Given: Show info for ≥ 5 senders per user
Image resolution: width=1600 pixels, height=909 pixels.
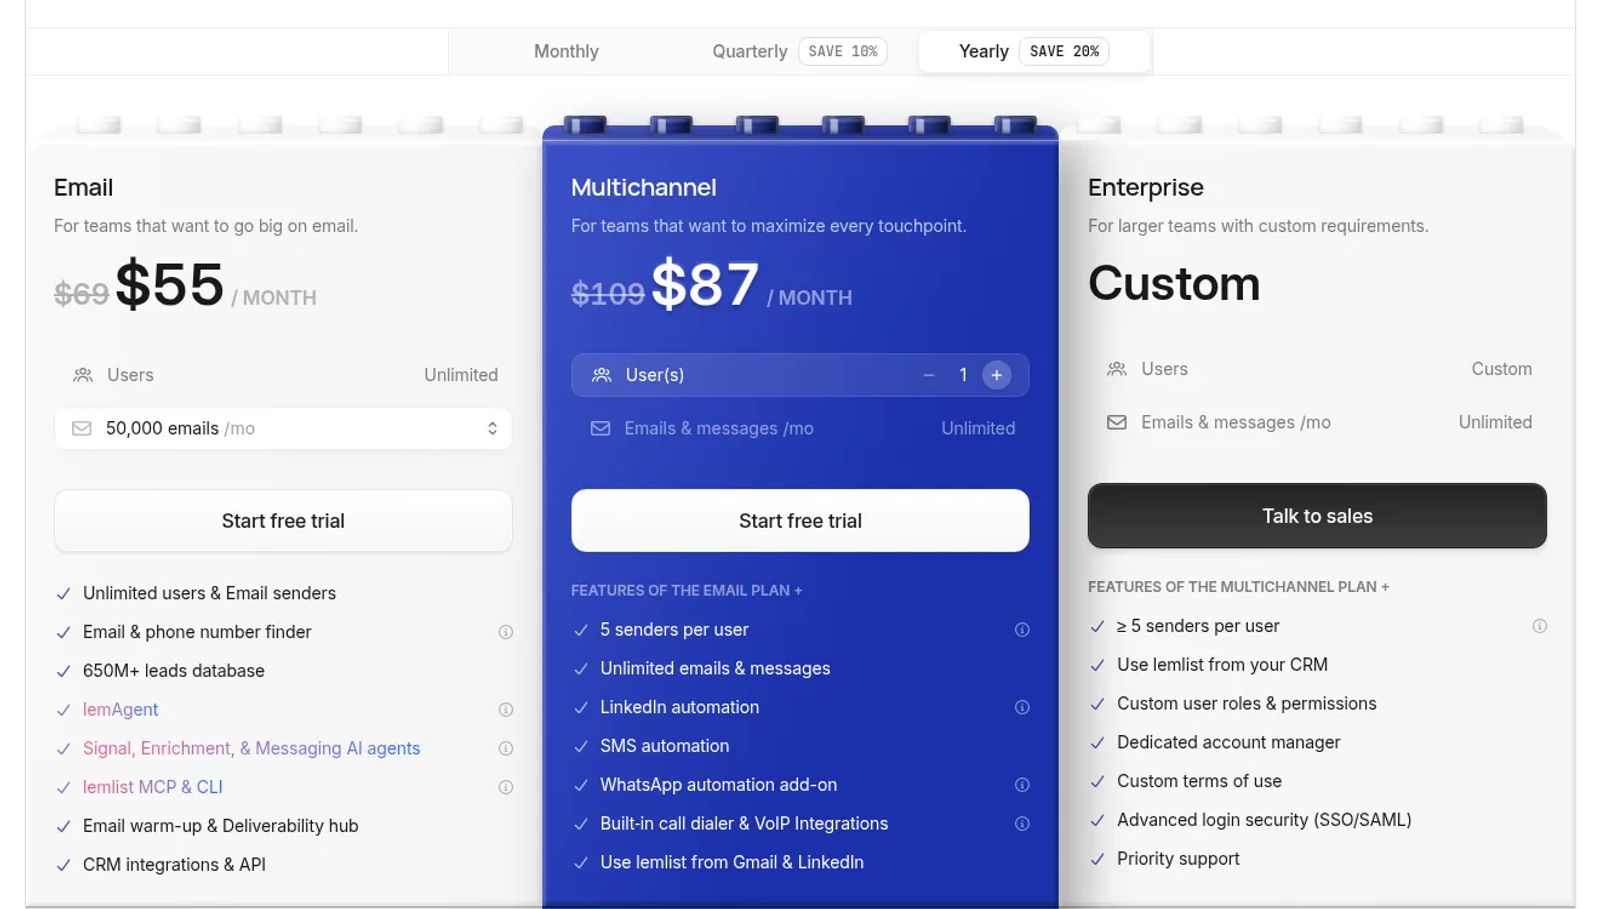Looking at the screenshot, I should click(1540, 626).
